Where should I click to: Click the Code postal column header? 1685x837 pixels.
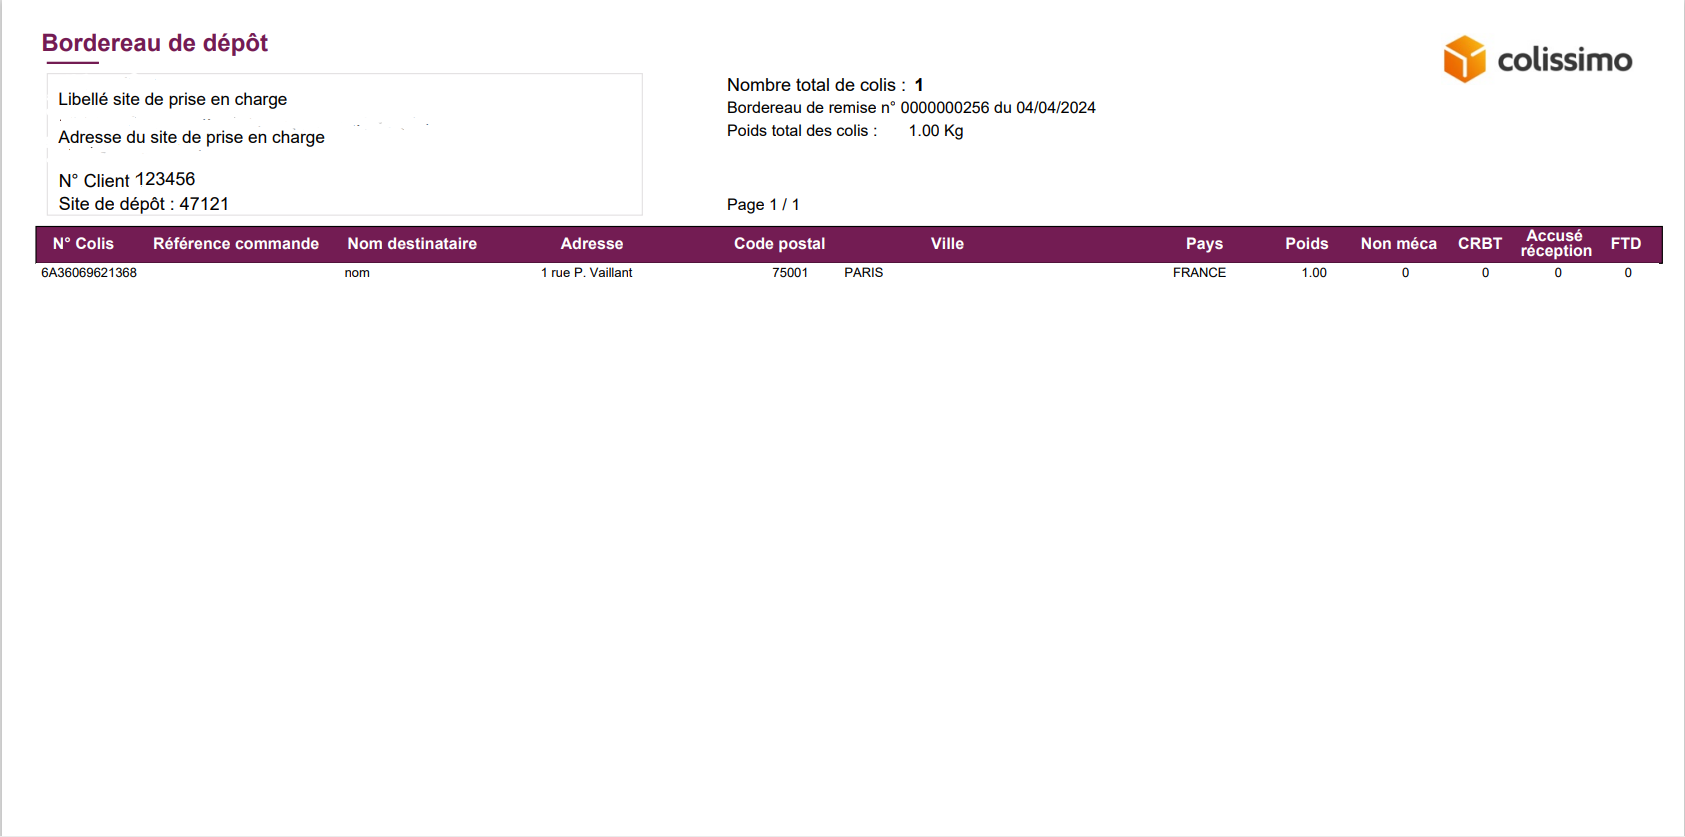(x=779, y=244)
